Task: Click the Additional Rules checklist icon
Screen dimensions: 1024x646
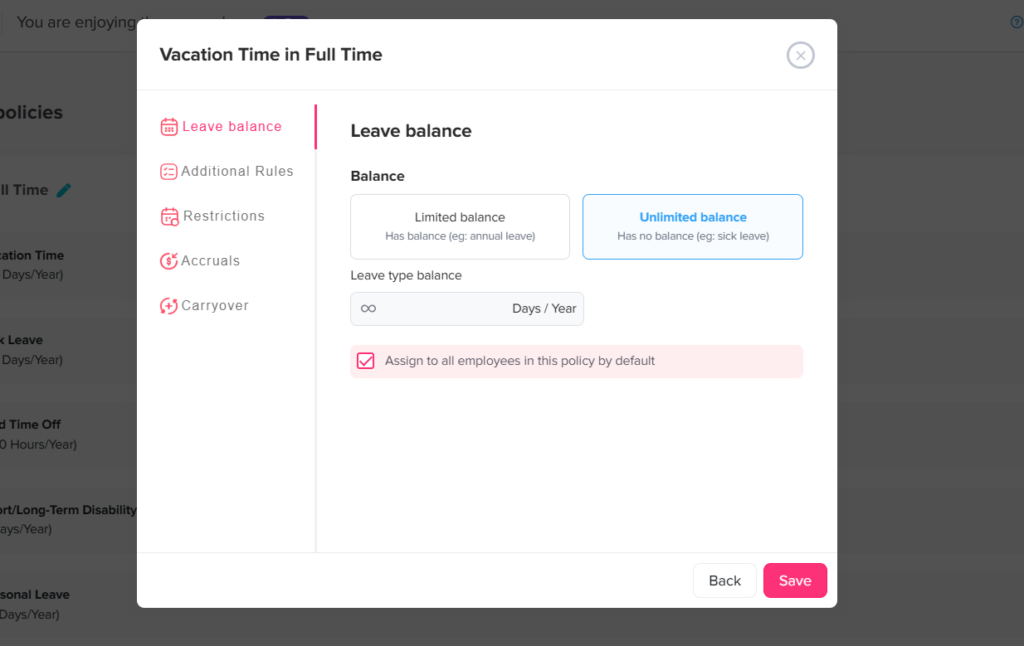Action: (169, 172)
